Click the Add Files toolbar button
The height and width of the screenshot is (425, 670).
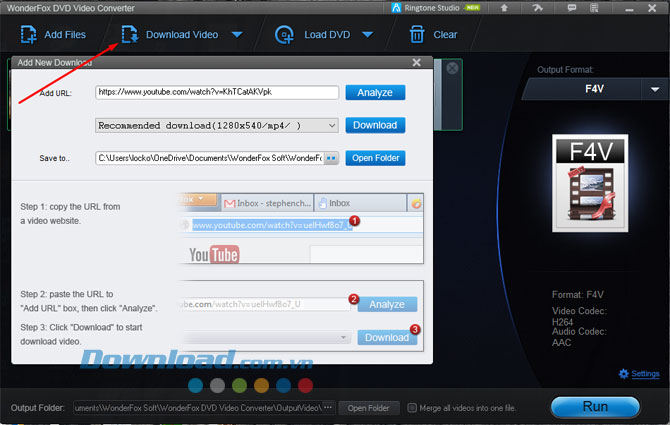coord(53,35)
